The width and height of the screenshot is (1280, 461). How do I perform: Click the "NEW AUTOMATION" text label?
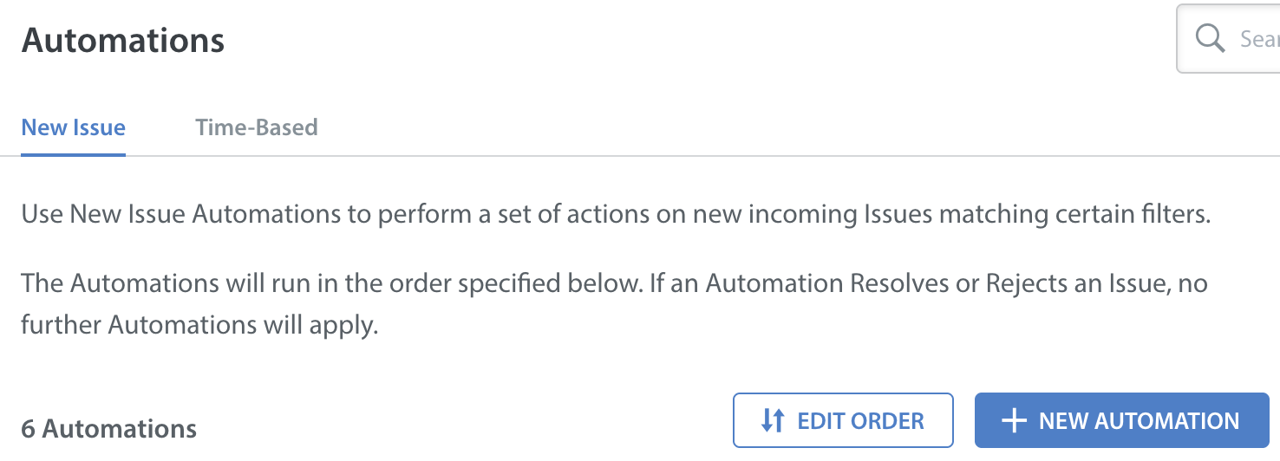(x=1139, y=421)
